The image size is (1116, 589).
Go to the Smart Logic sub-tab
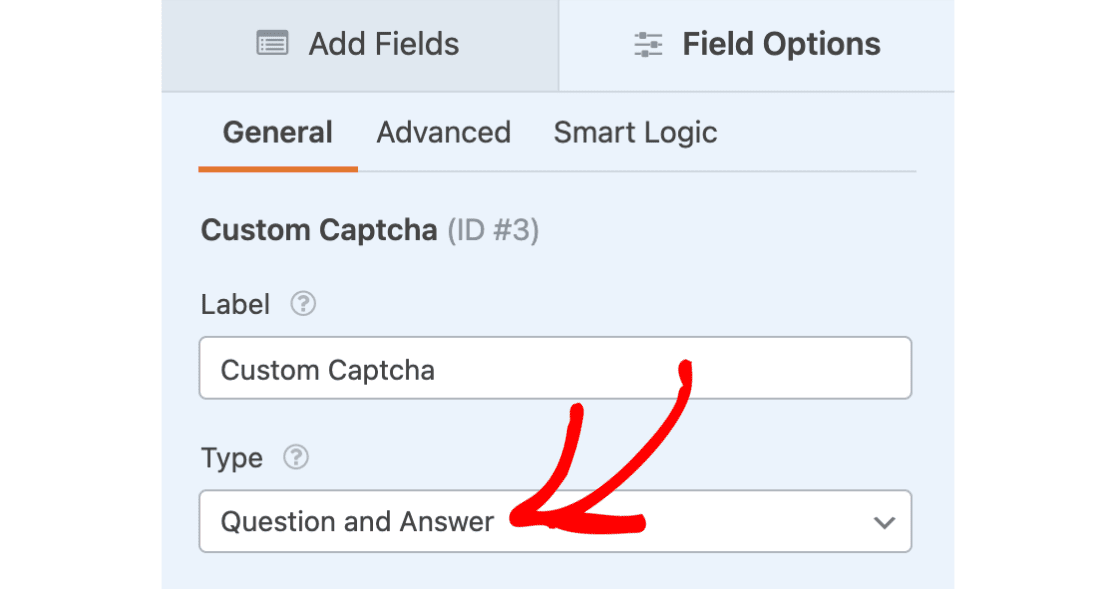point(635,133)
